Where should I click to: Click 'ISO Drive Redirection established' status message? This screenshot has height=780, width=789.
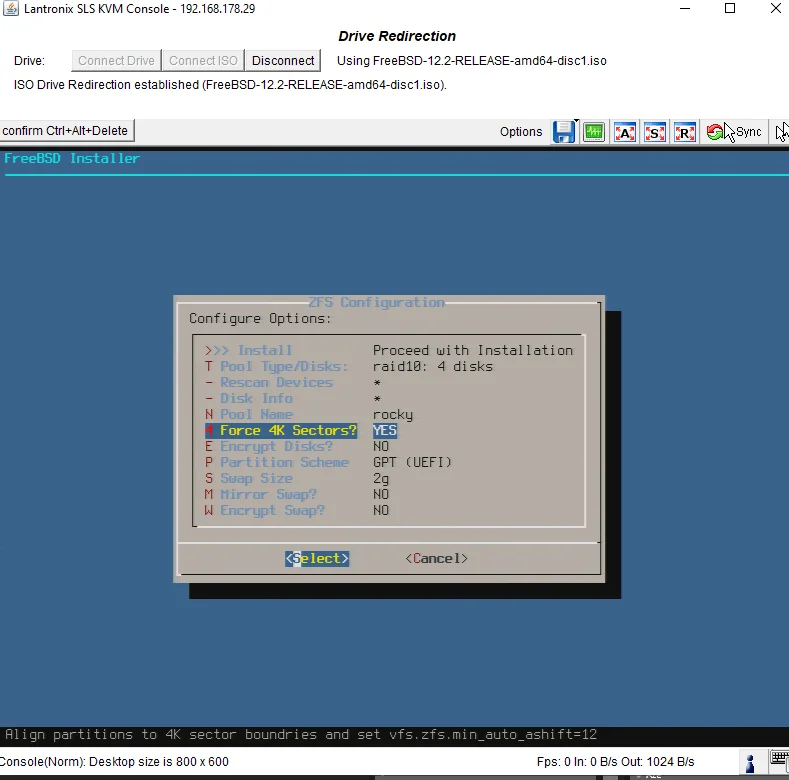(230, 85)
